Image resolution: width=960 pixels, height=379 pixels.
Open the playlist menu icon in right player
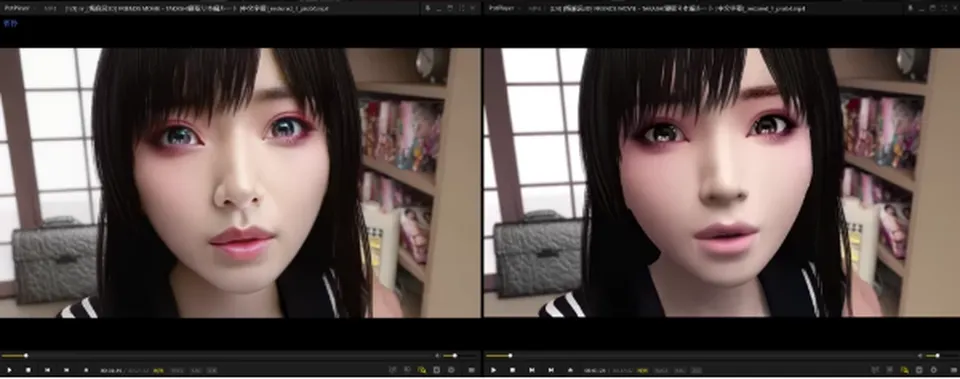953,370
